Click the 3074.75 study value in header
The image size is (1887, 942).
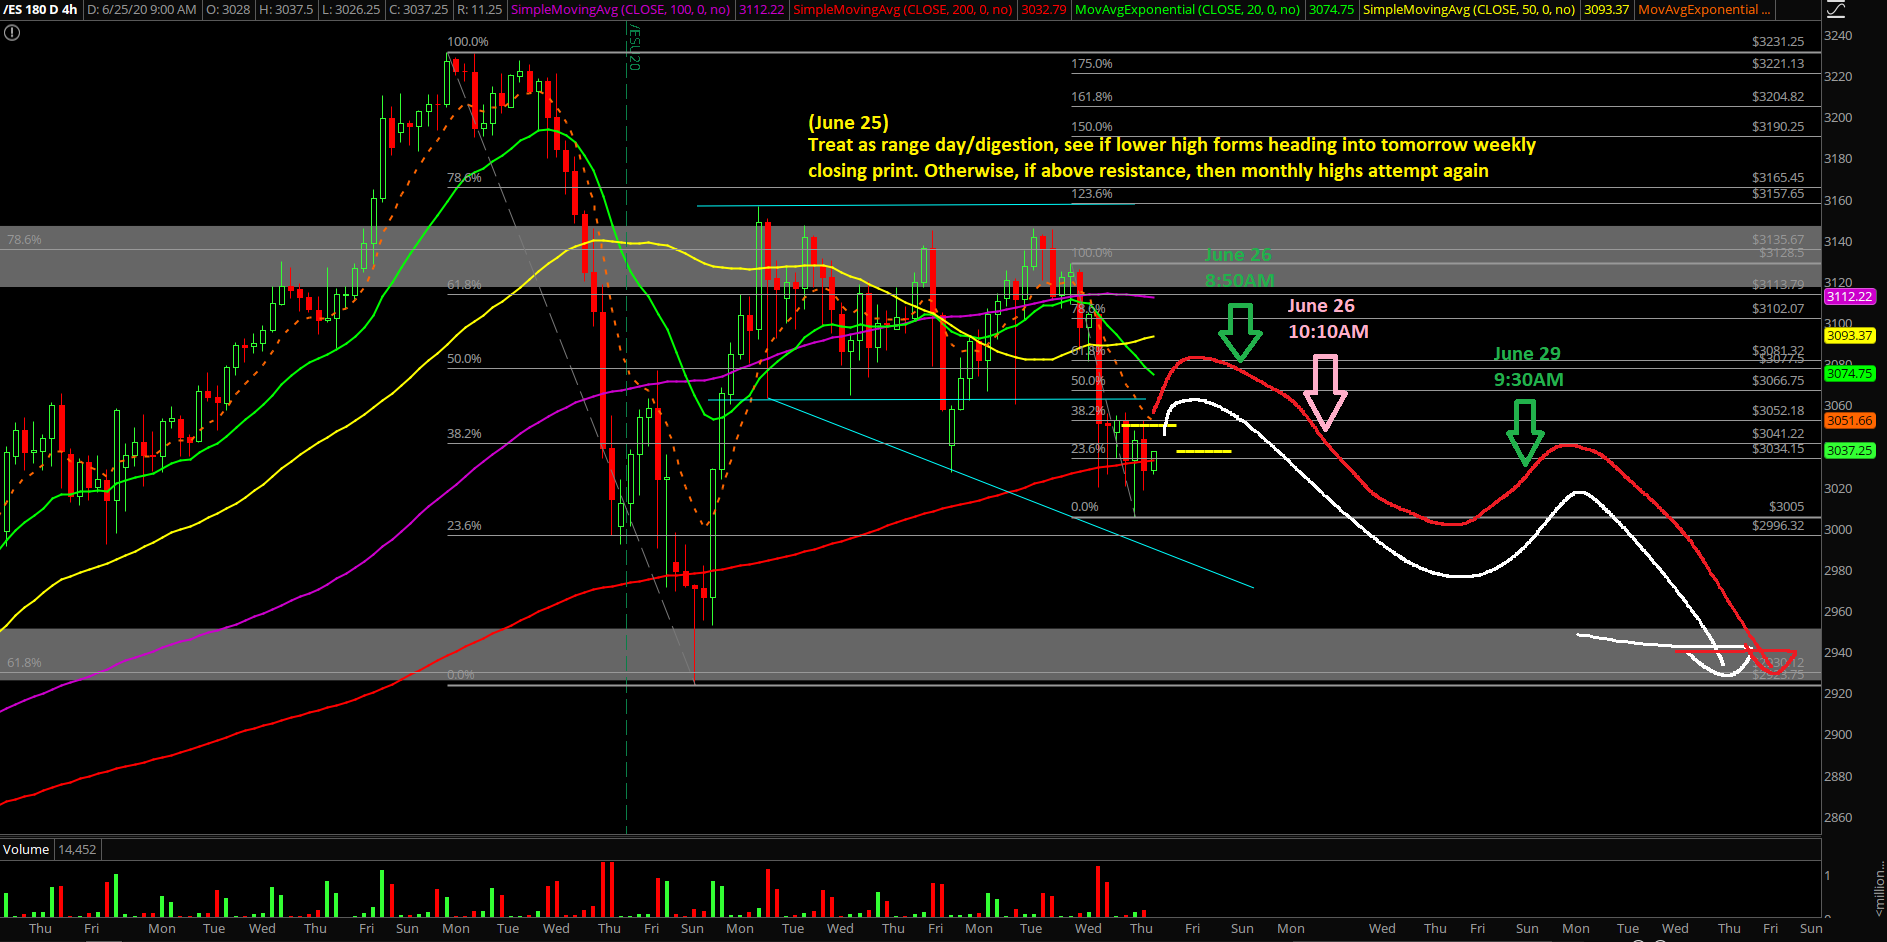coord(1331,9)
